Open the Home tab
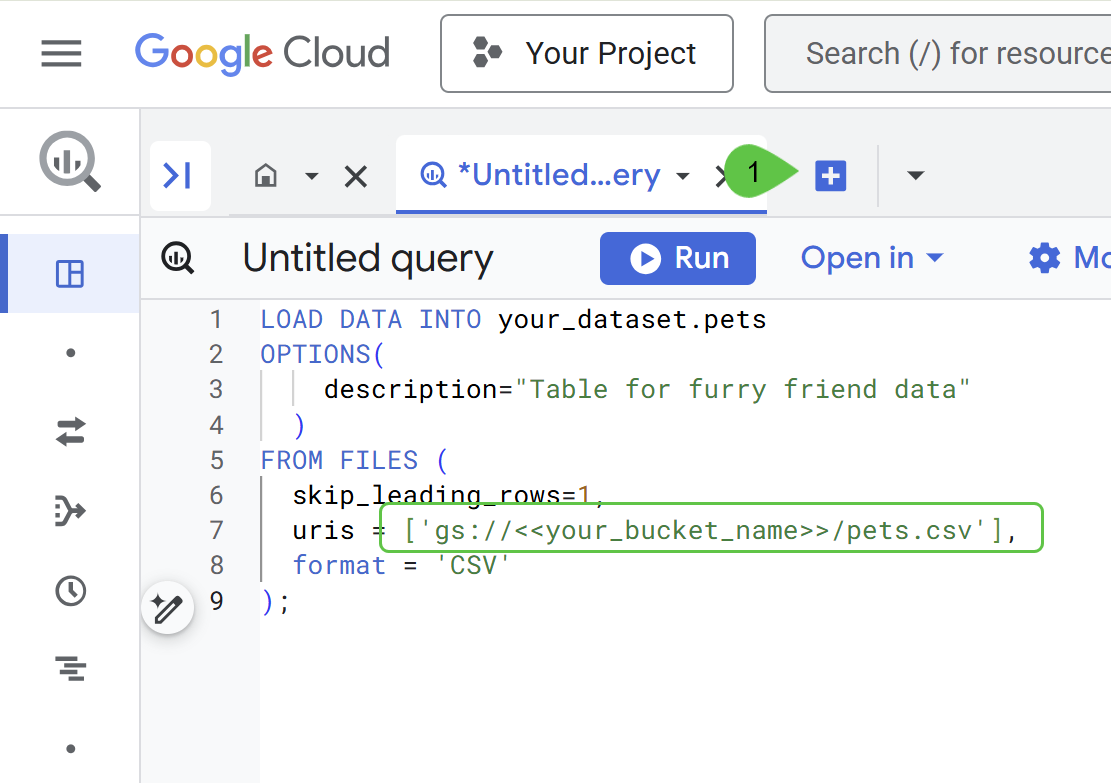 [266, 175]
